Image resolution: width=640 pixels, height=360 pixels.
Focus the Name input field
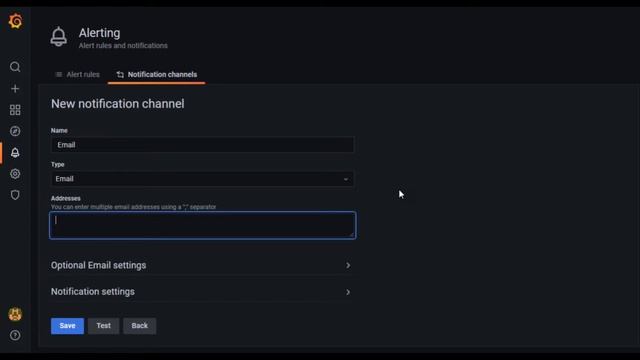coord(202,145)
